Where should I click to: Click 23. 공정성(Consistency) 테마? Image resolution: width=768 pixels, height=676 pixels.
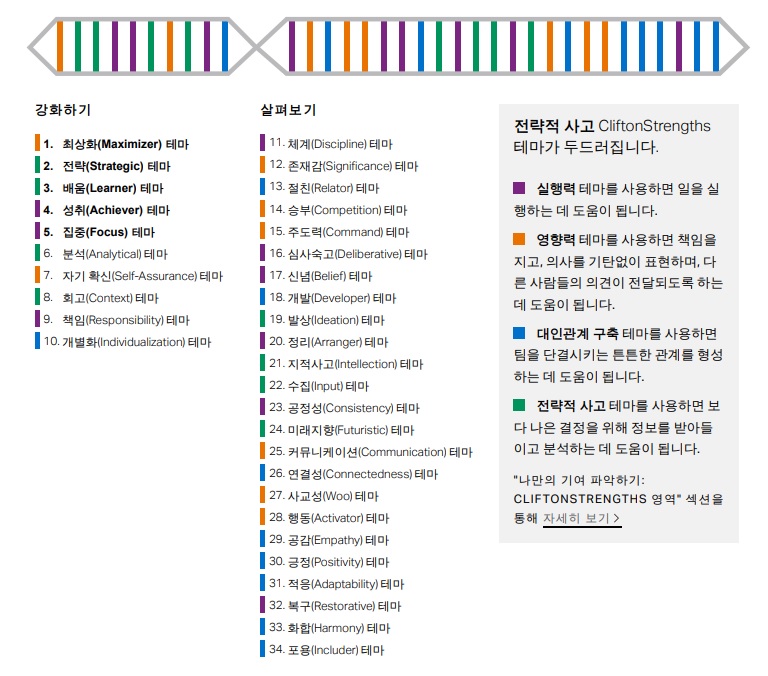click(x=340, y=408)
